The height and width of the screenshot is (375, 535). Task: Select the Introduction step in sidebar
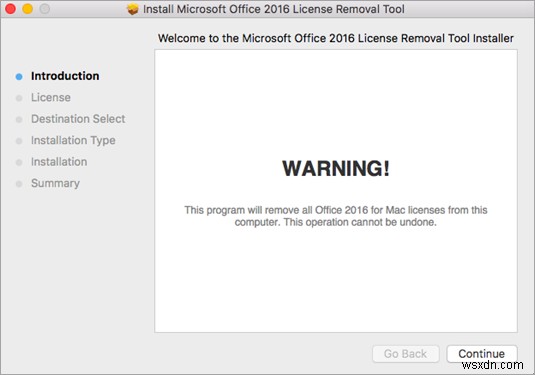click(x=65, y=76)
